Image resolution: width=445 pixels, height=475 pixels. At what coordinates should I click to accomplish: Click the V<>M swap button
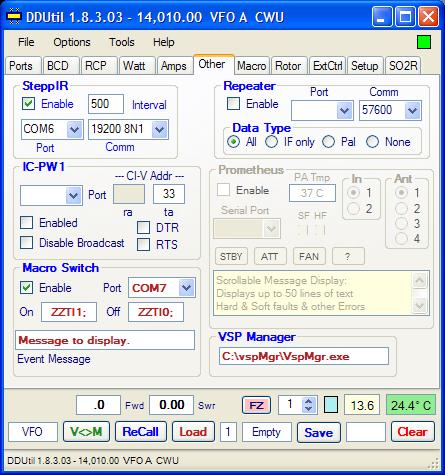pyautogui.click(x=86, y=432)
